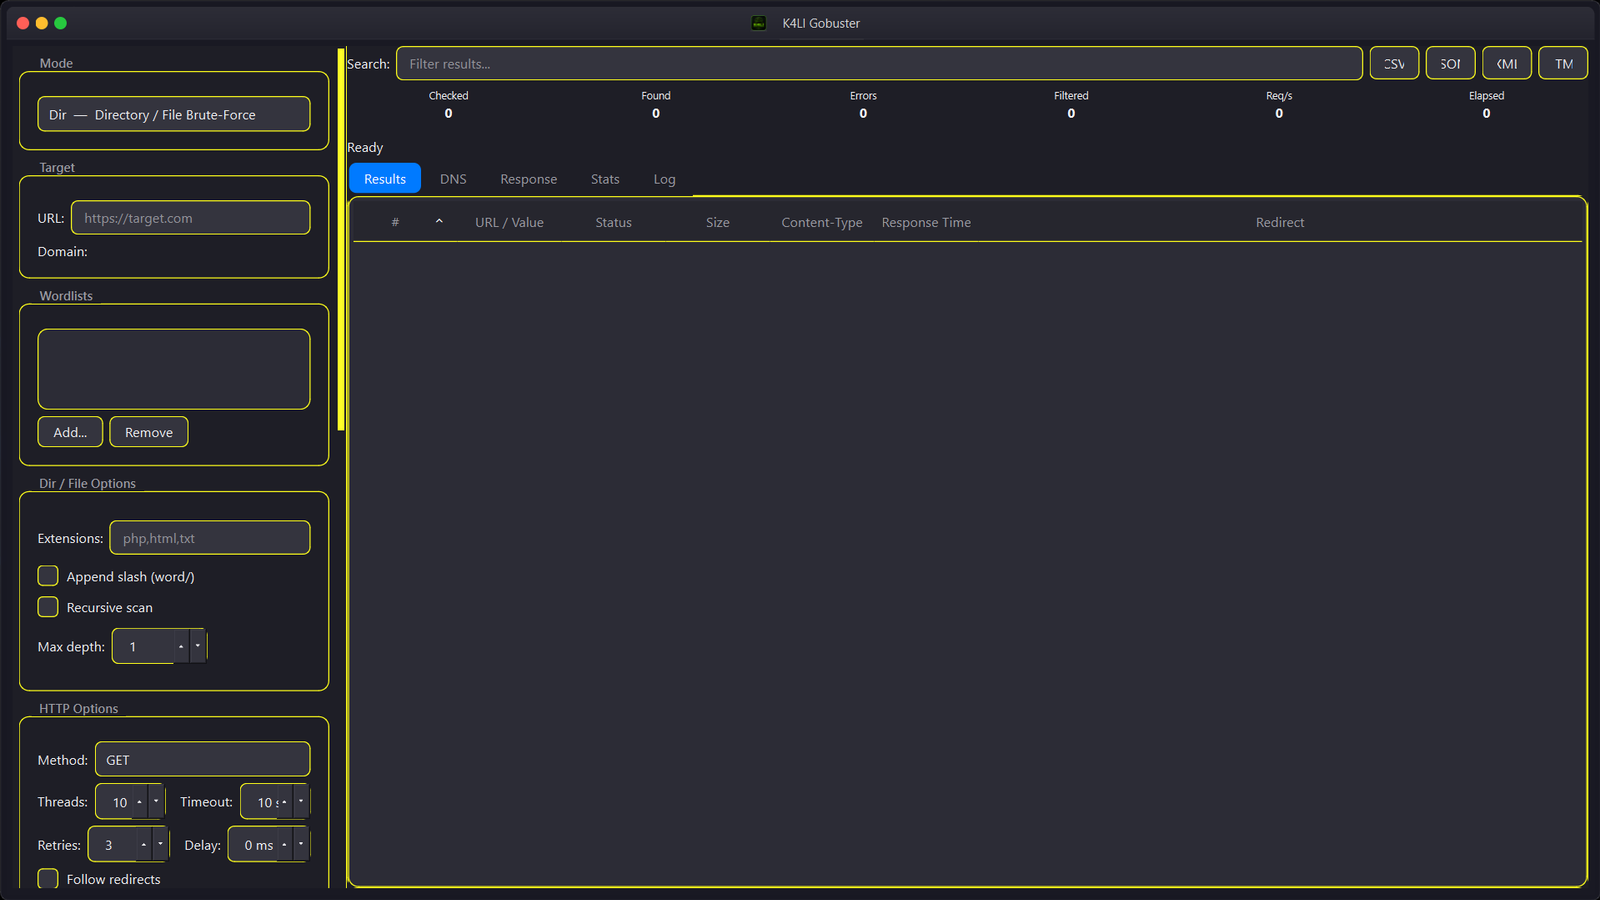Click the sort arrow column header
1600x900 pixels.
pyautogui.click(x=439, y=222)
